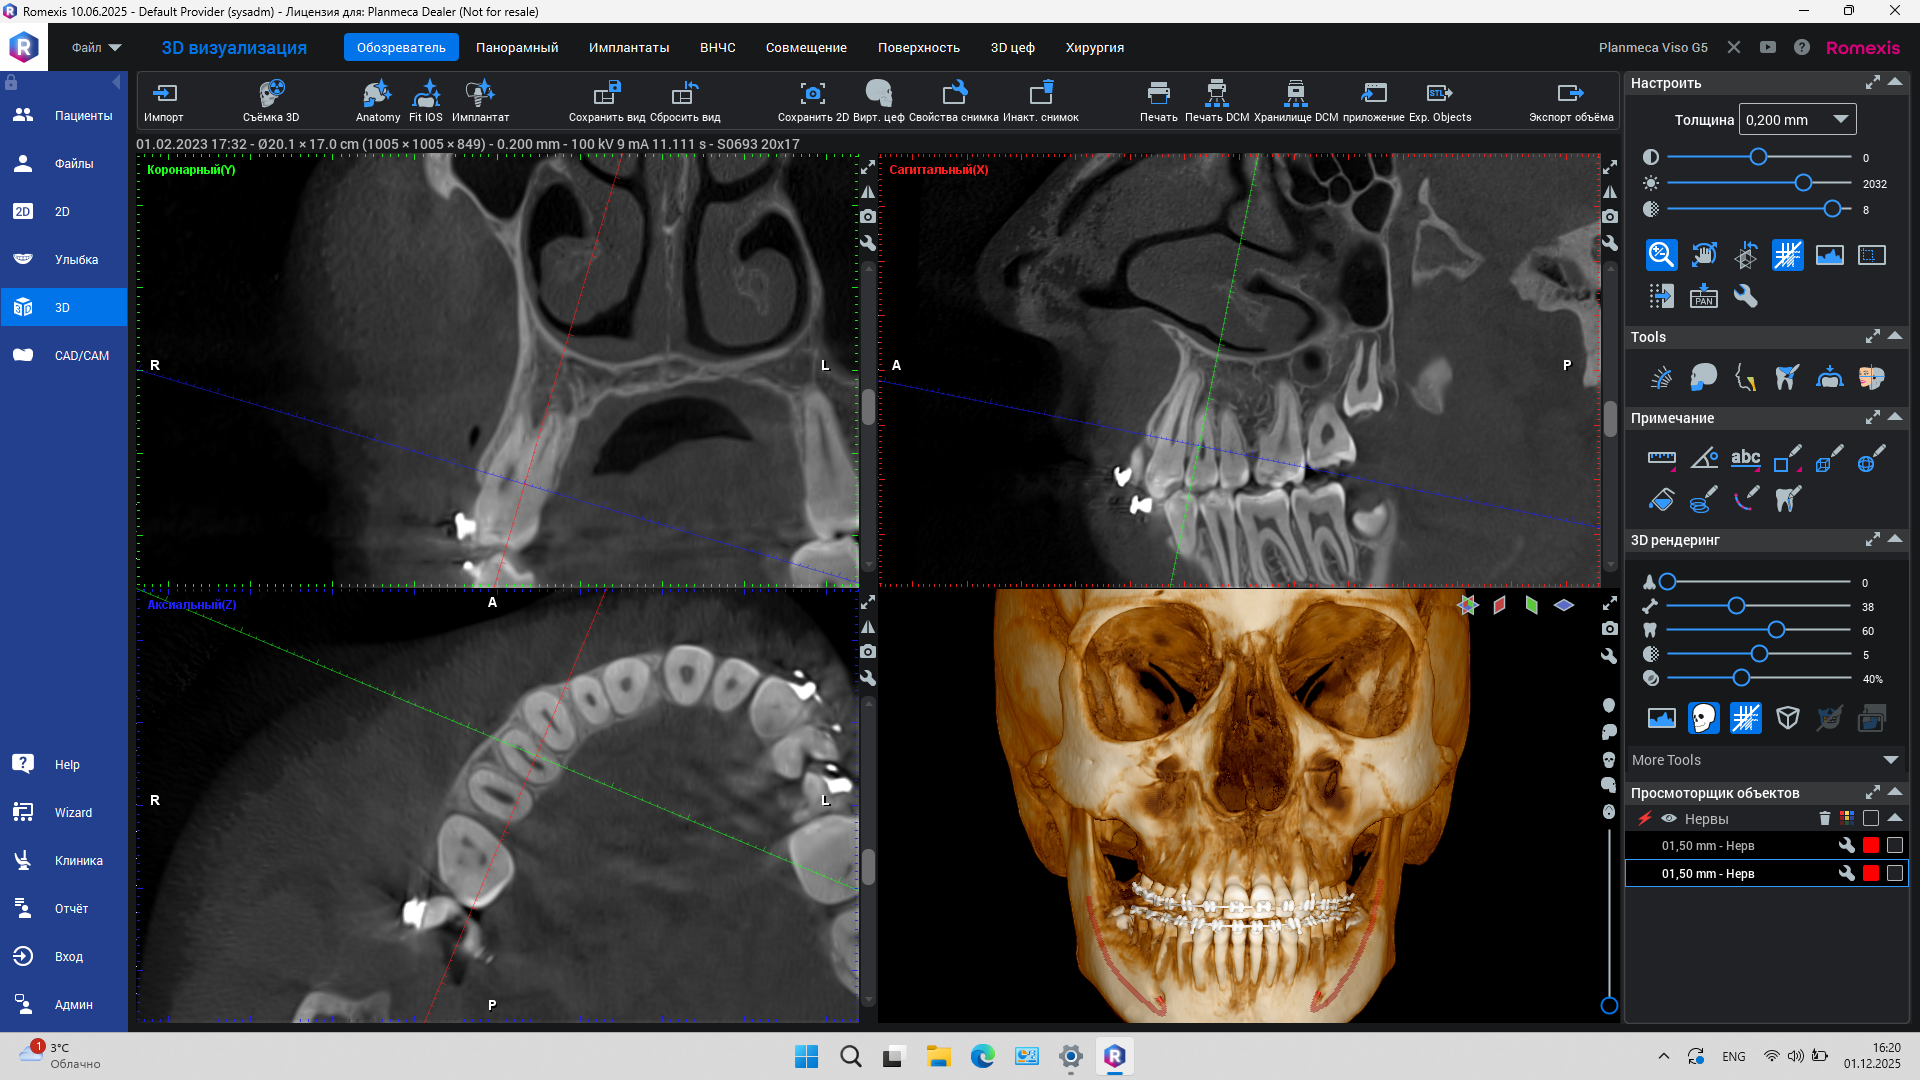The image size is (1920, 1080).
Task: Click the Fit IOS toolbar icon
Action: pyautogui.click(x=426, y=95)
